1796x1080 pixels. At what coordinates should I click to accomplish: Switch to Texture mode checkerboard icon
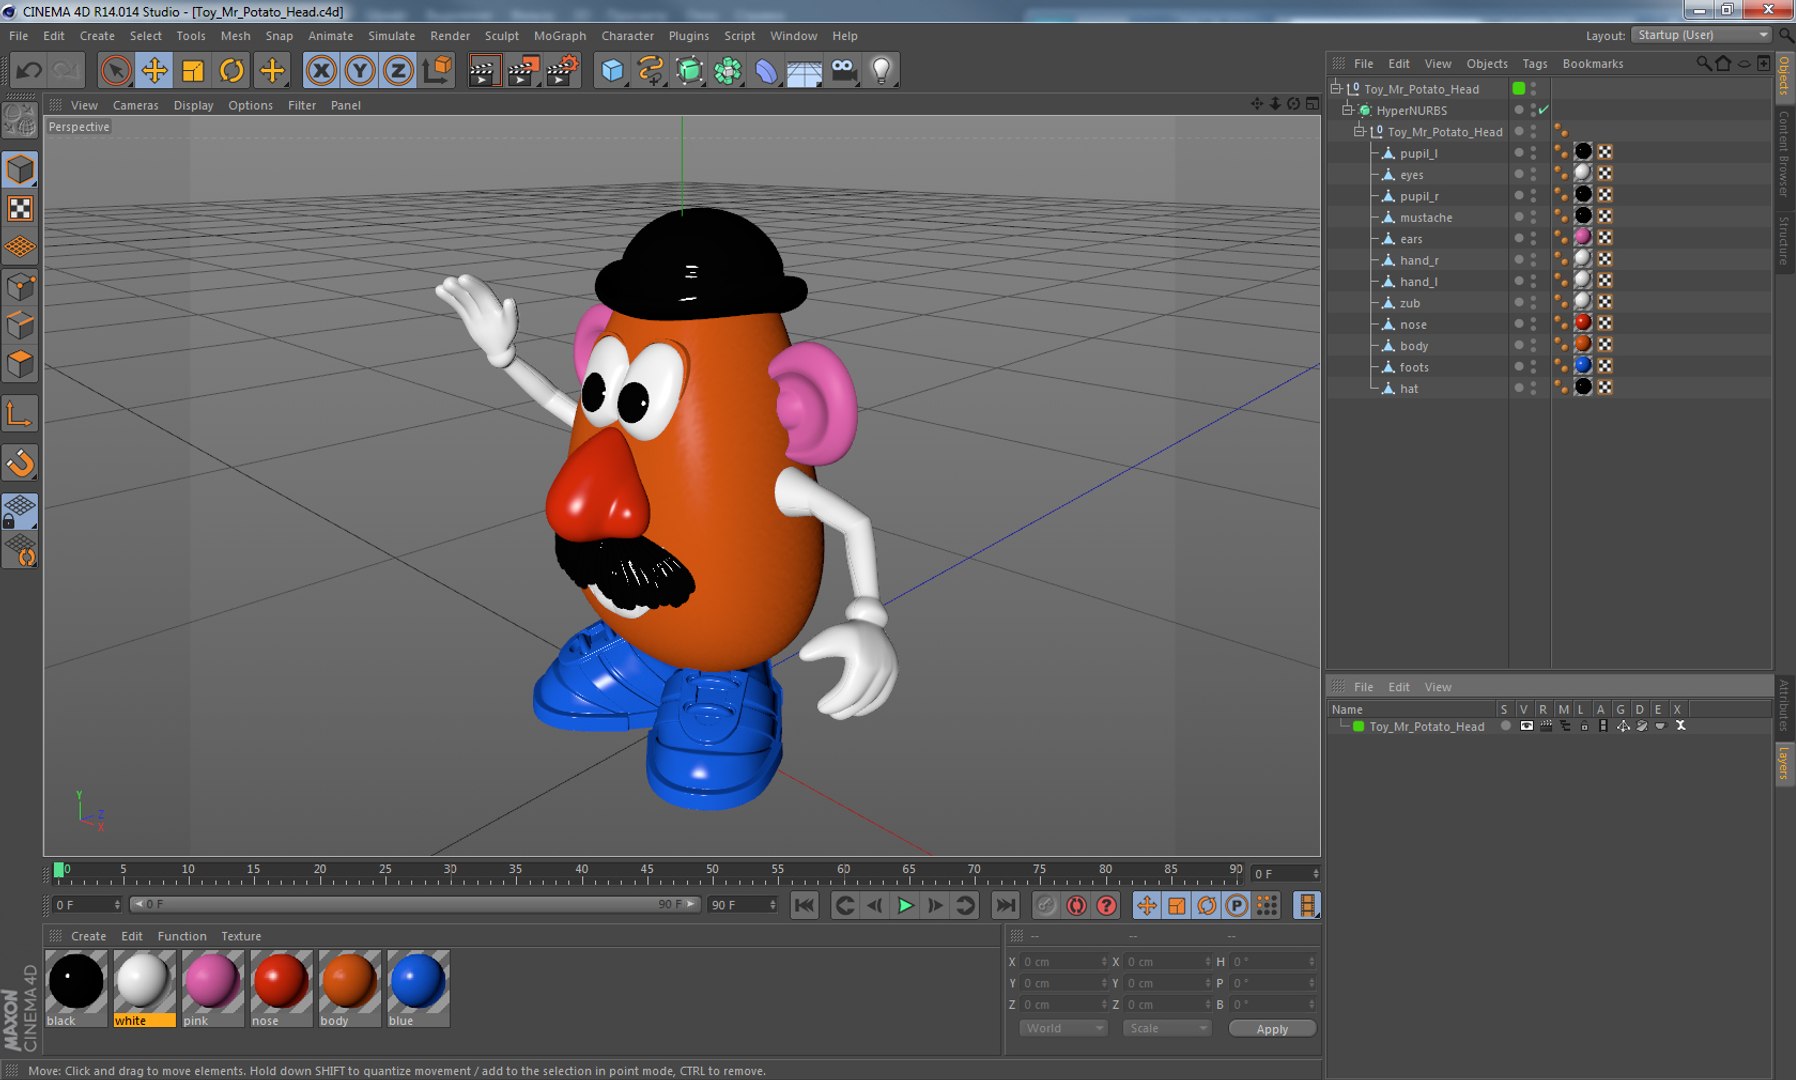[x=20, y=208]
